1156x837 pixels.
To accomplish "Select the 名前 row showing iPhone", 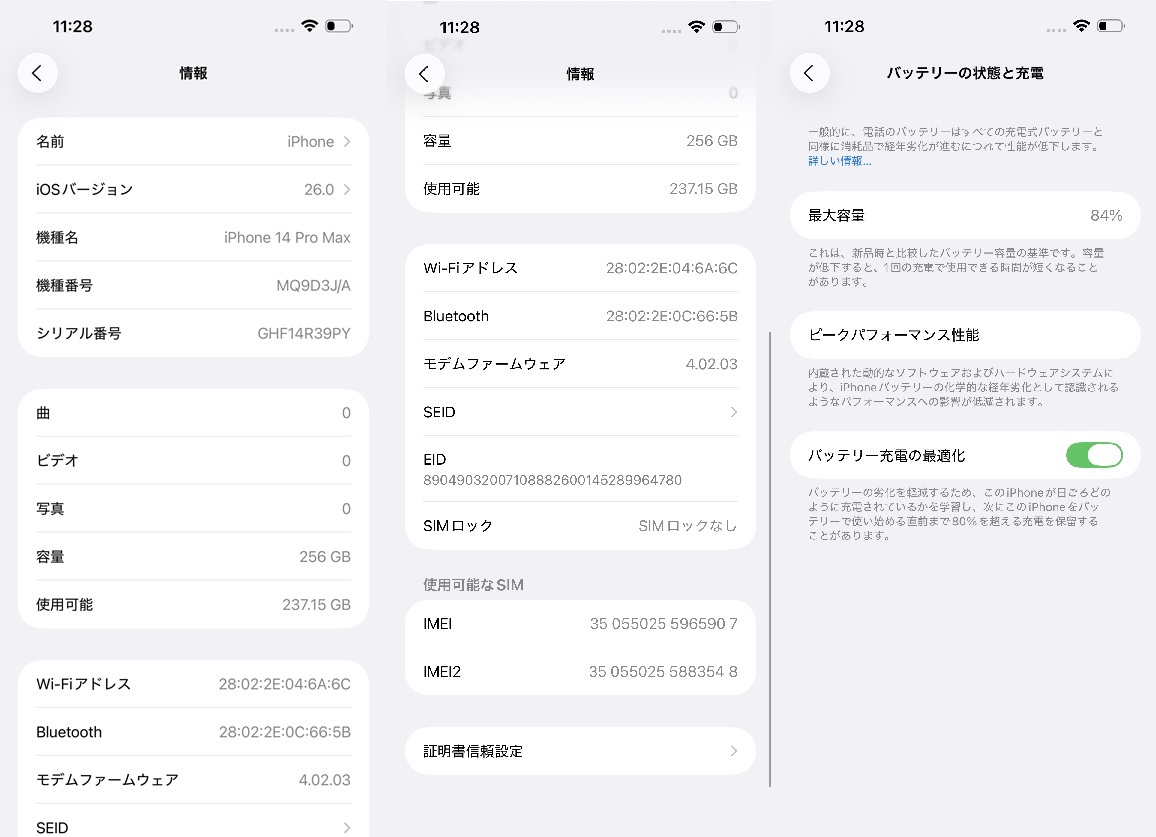I will click(193, 141).
